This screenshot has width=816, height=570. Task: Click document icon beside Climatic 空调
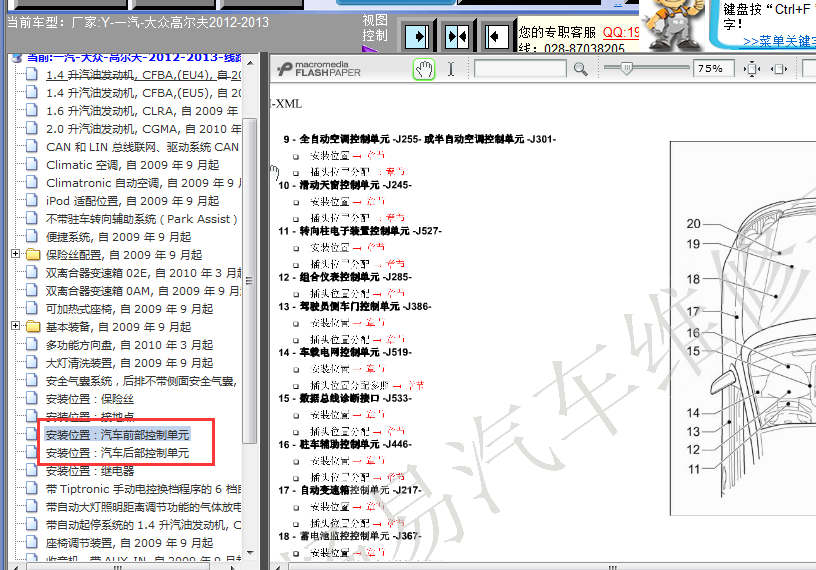click(32, 164)
